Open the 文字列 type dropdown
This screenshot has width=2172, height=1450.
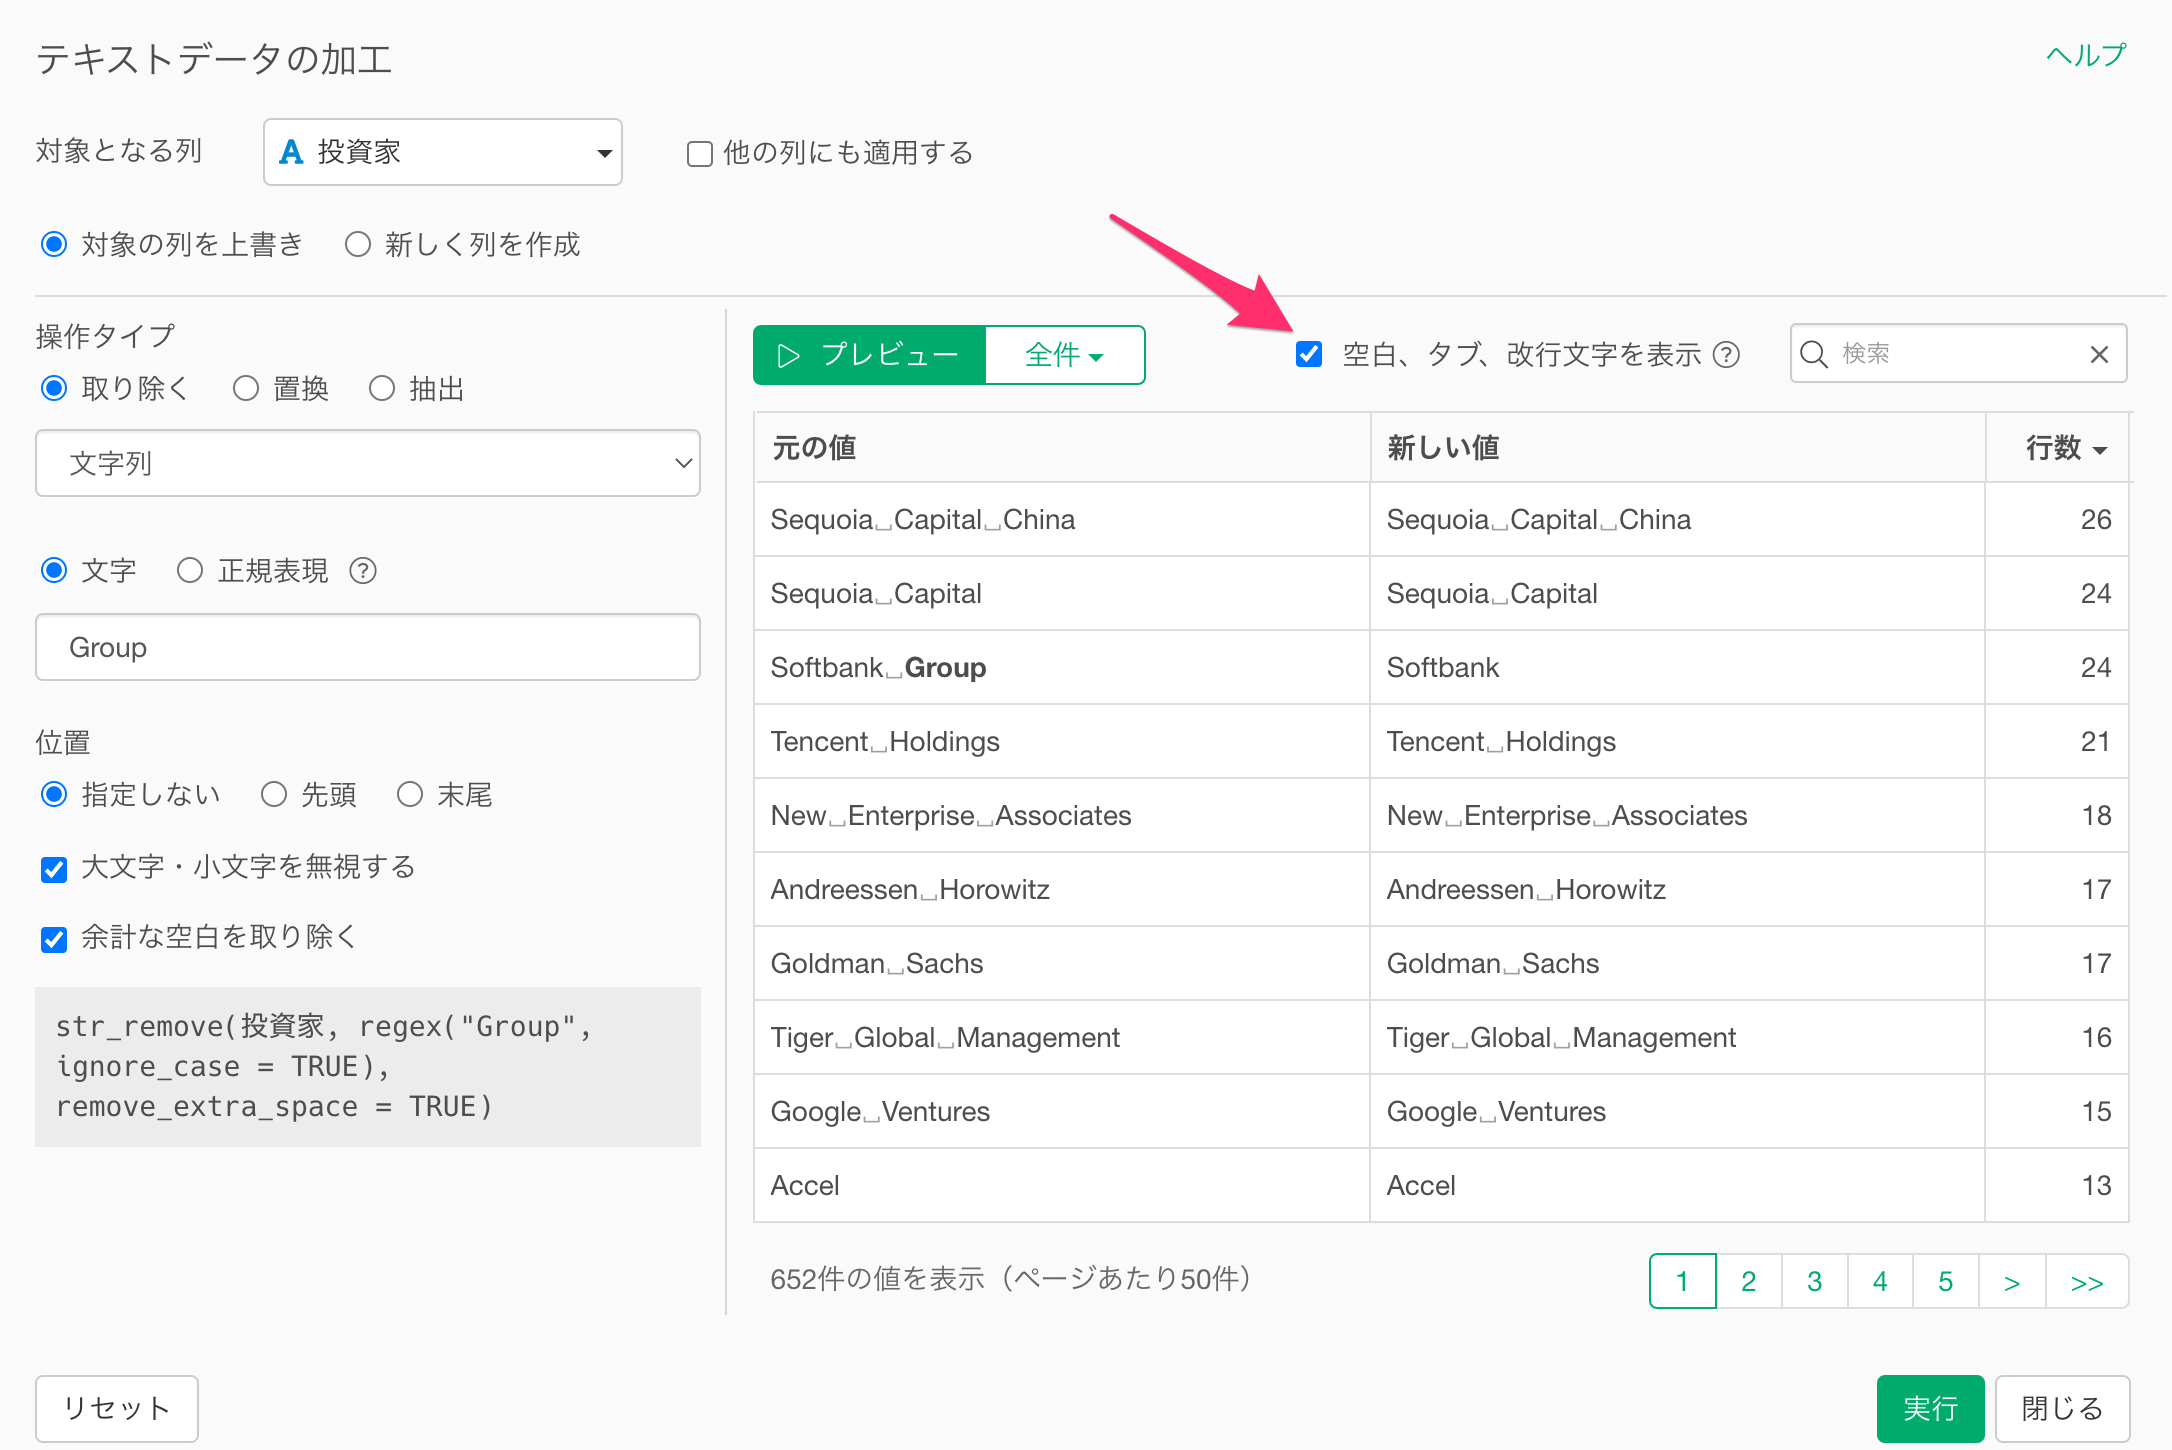click(x=368, y=463)
